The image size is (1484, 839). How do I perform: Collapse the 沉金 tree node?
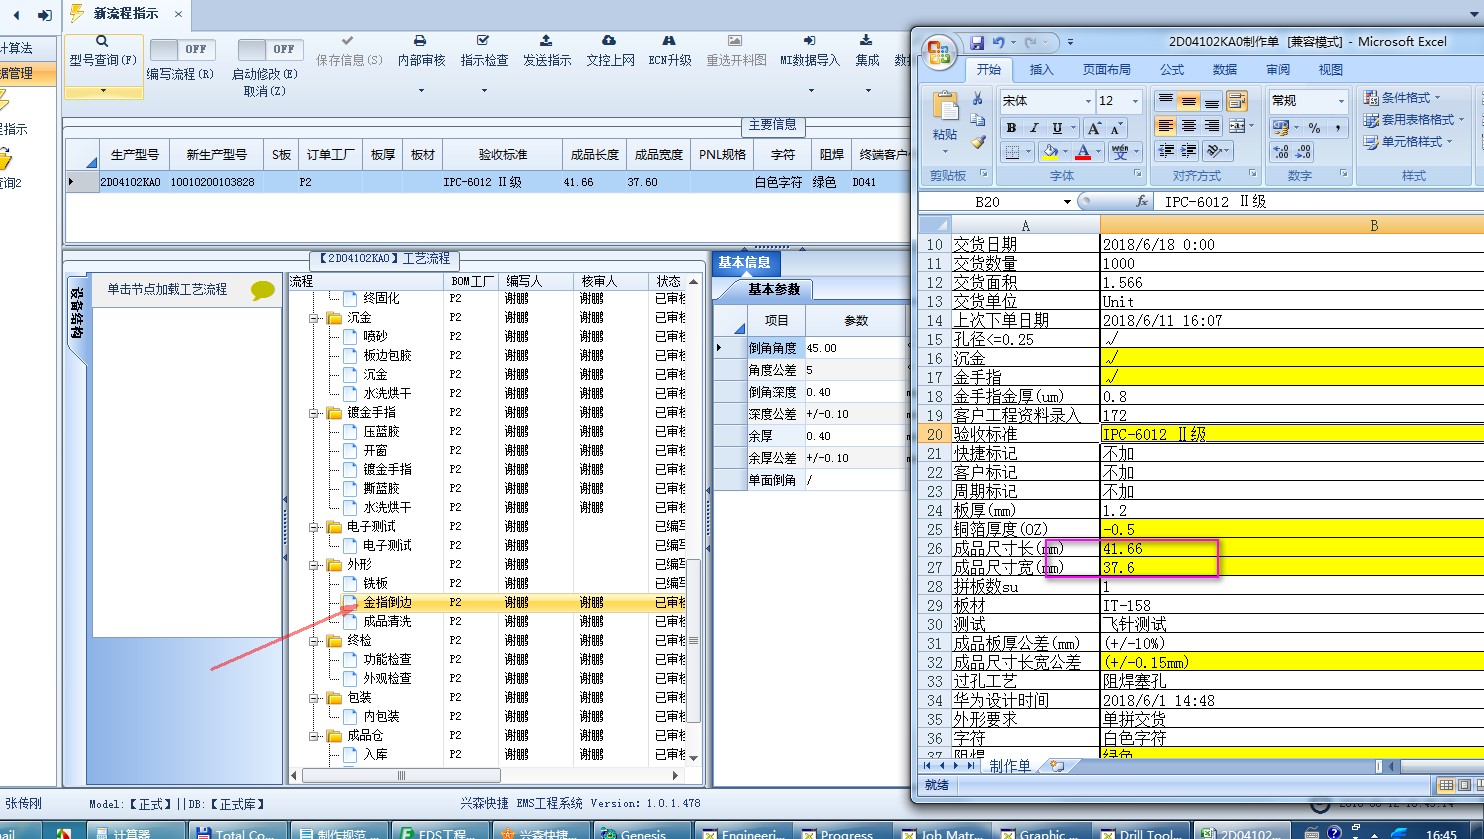click(314, 318)
